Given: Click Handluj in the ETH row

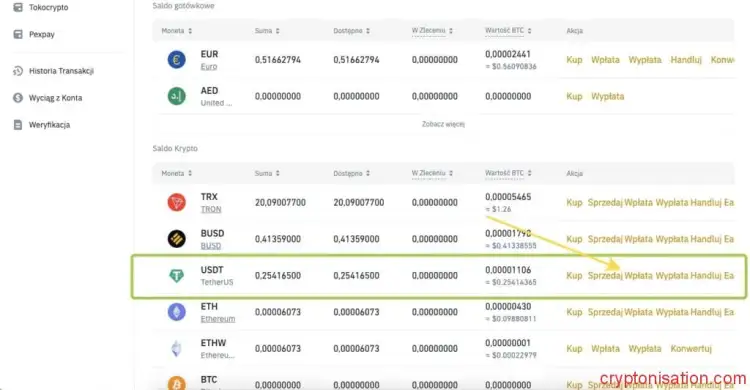Looking at the screenshot, I should click(706, 312).
